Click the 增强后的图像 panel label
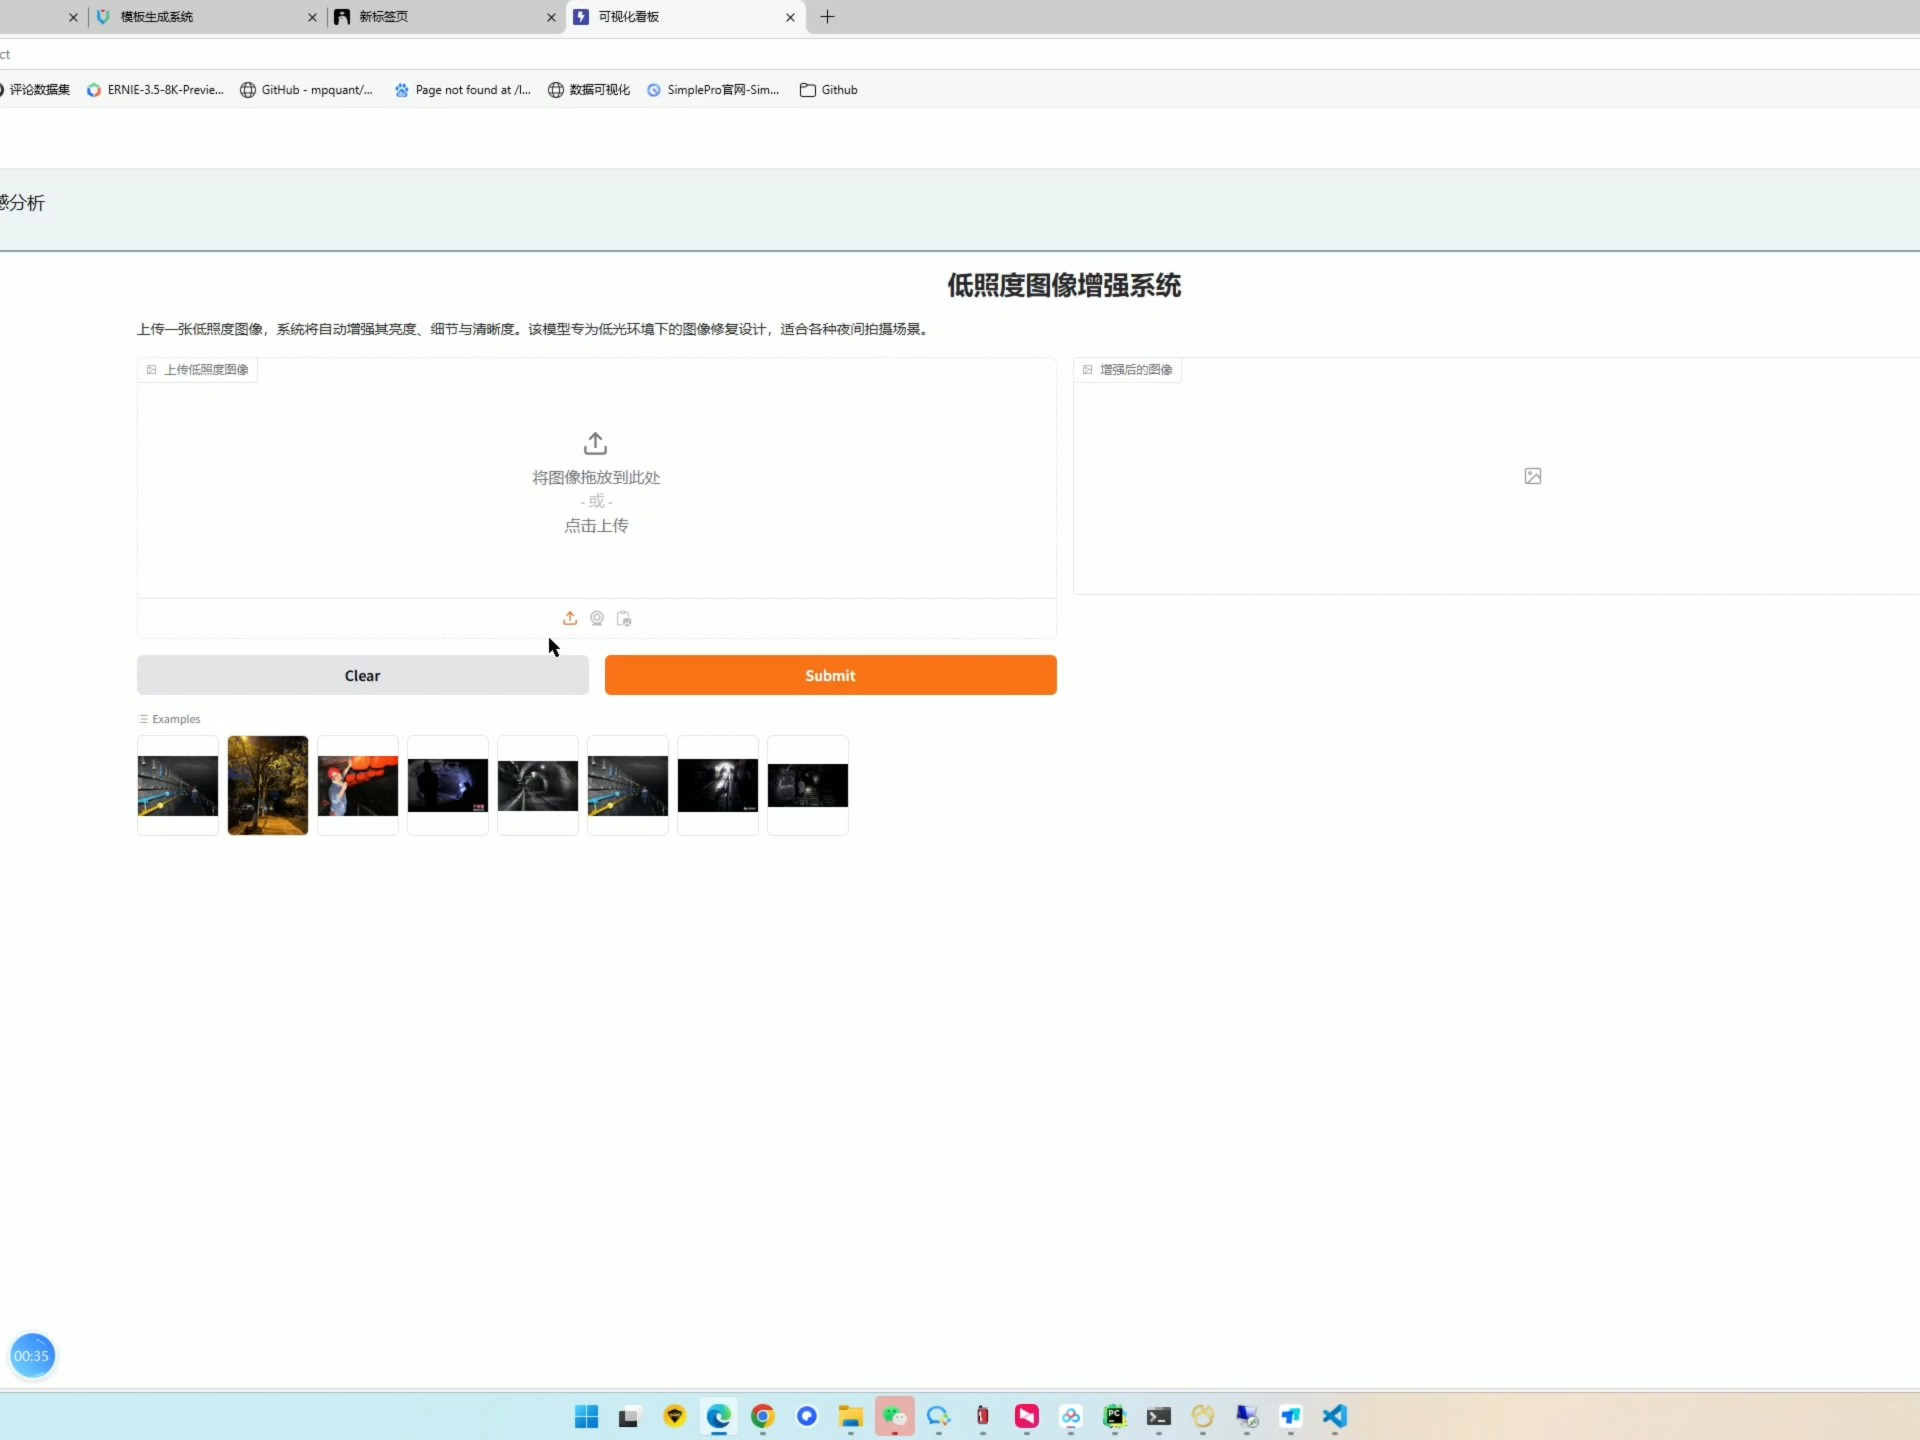 (x=1128, y=370)
